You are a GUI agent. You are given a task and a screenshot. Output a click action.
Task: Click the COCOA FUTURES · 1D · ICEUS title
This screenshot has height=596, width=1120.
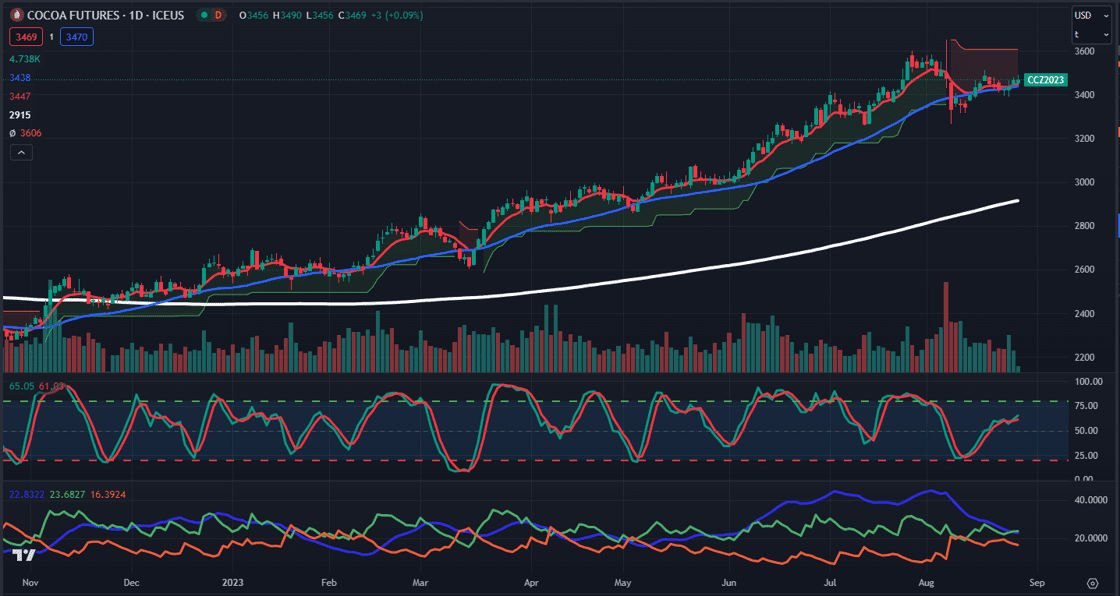(x=105, y=15)
